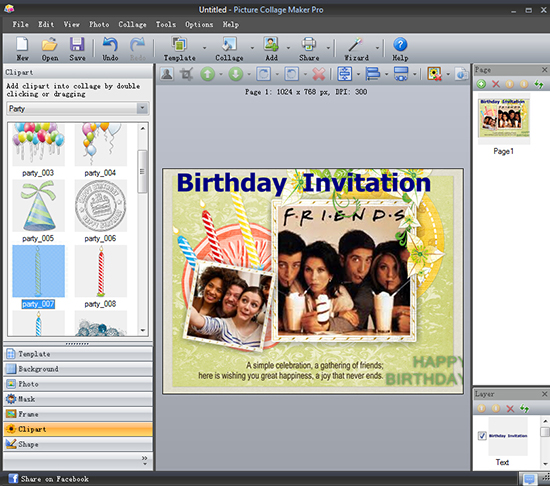Click the first rotate icon in edit toolbar
The width and height of the screenshot is (550, 486).
click(263, 74)
